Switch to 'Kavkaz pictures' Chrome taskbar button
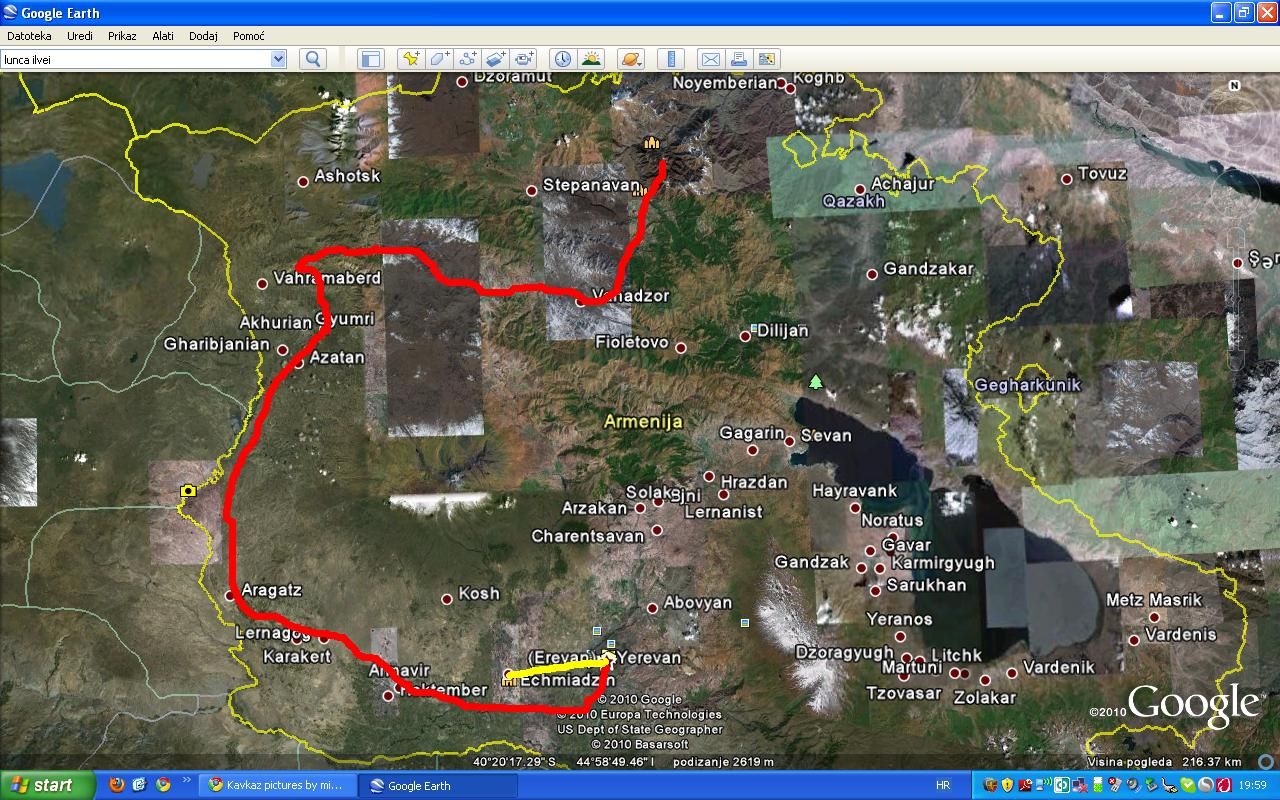The height and width of the screenshot is (800, 1280). tap(276, 785)
